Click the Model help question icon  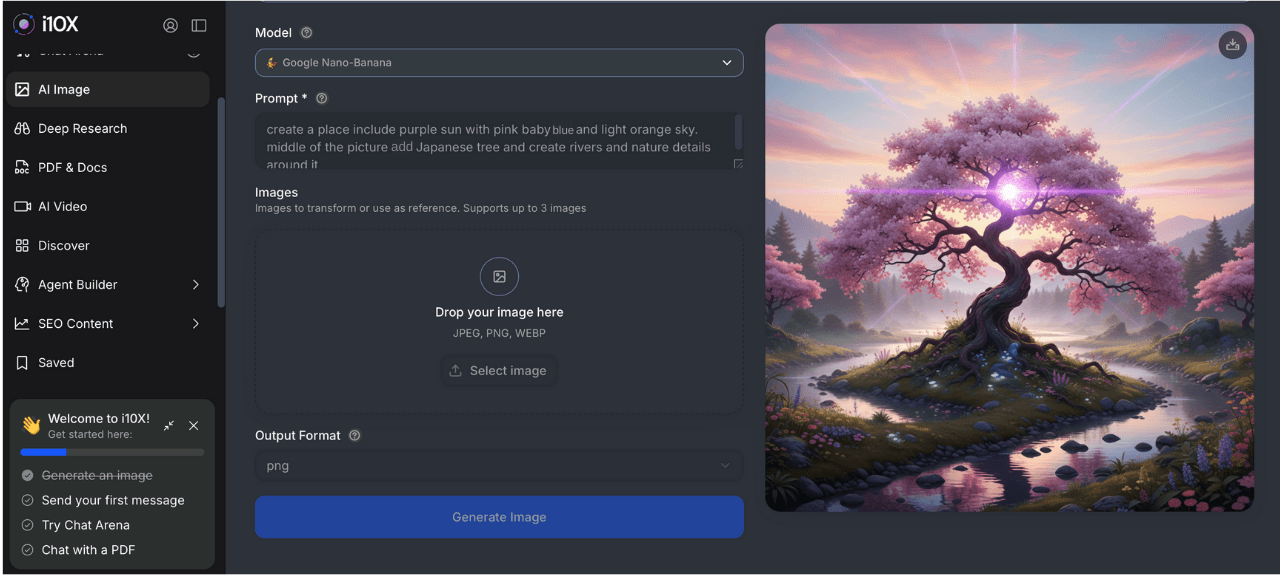tap(307, 33)
